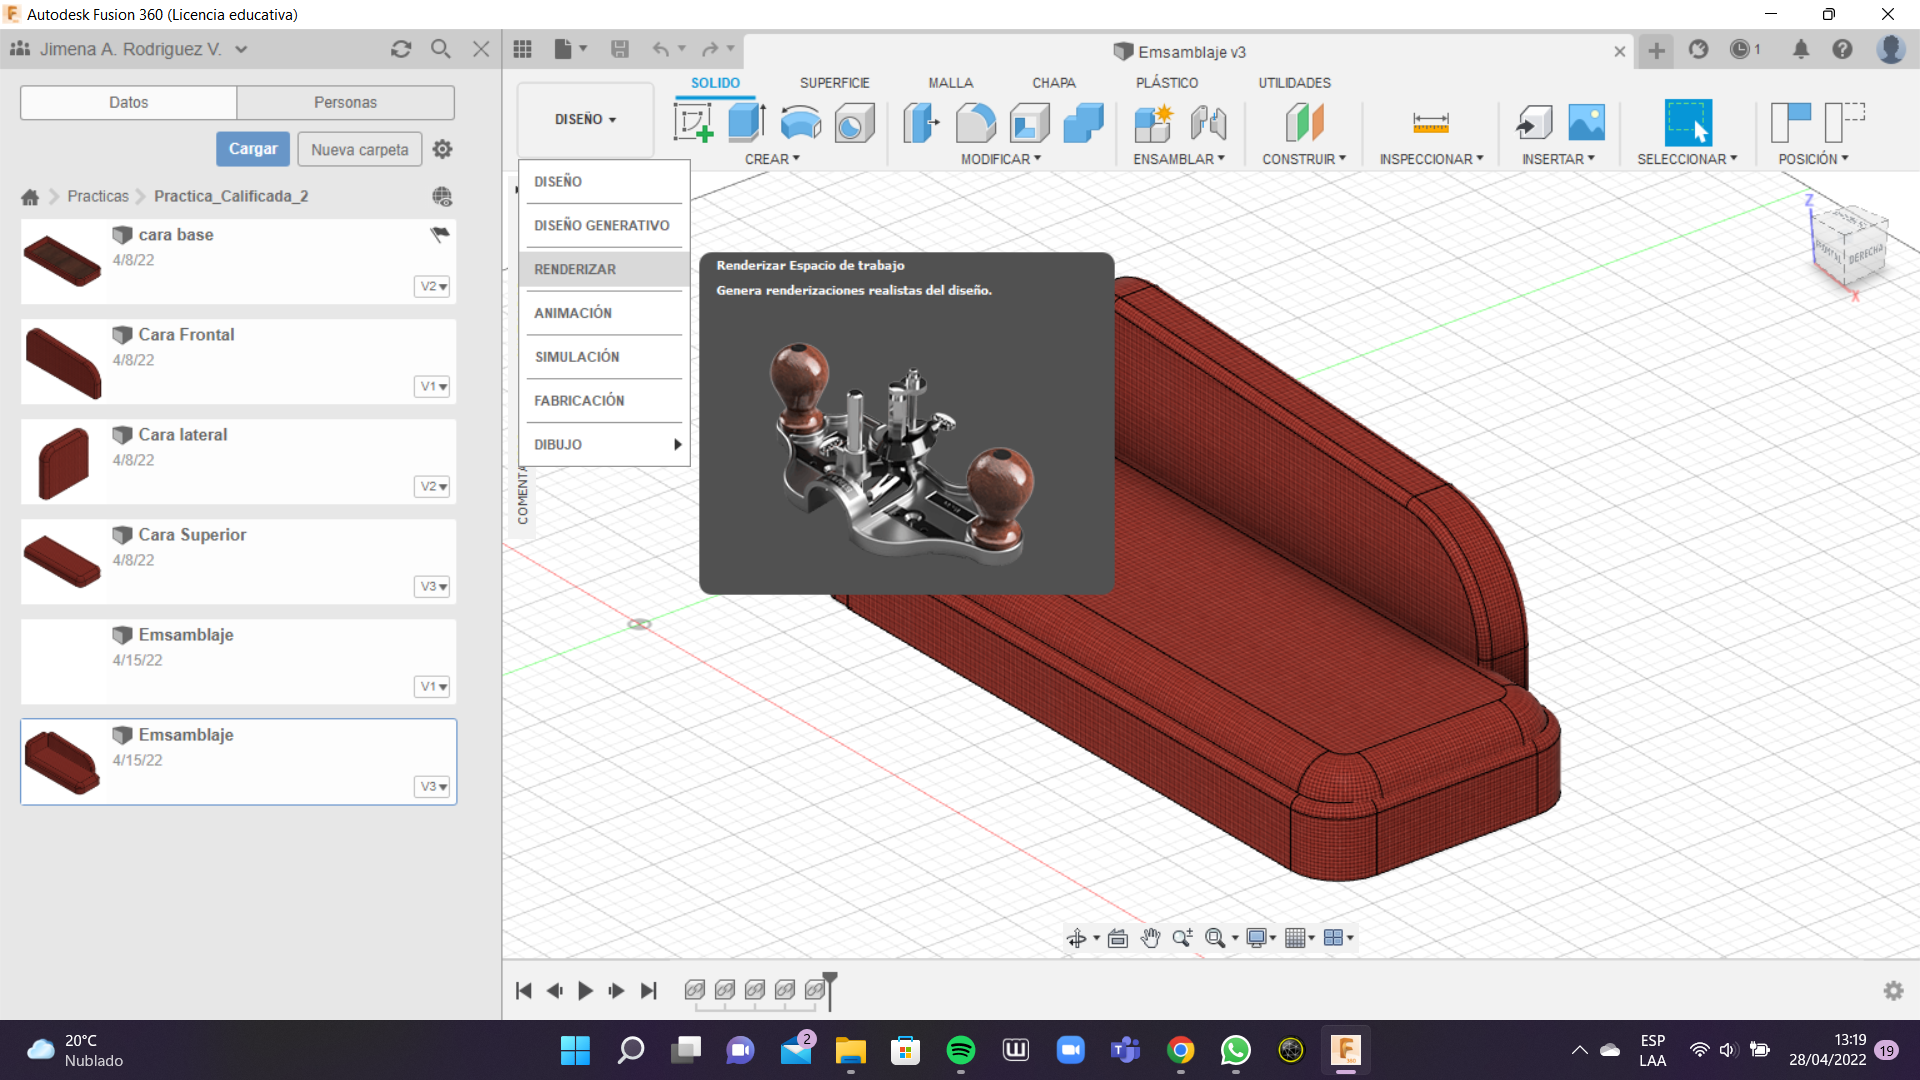Open version V2 dropdown for cara base

tap(433, 287)
